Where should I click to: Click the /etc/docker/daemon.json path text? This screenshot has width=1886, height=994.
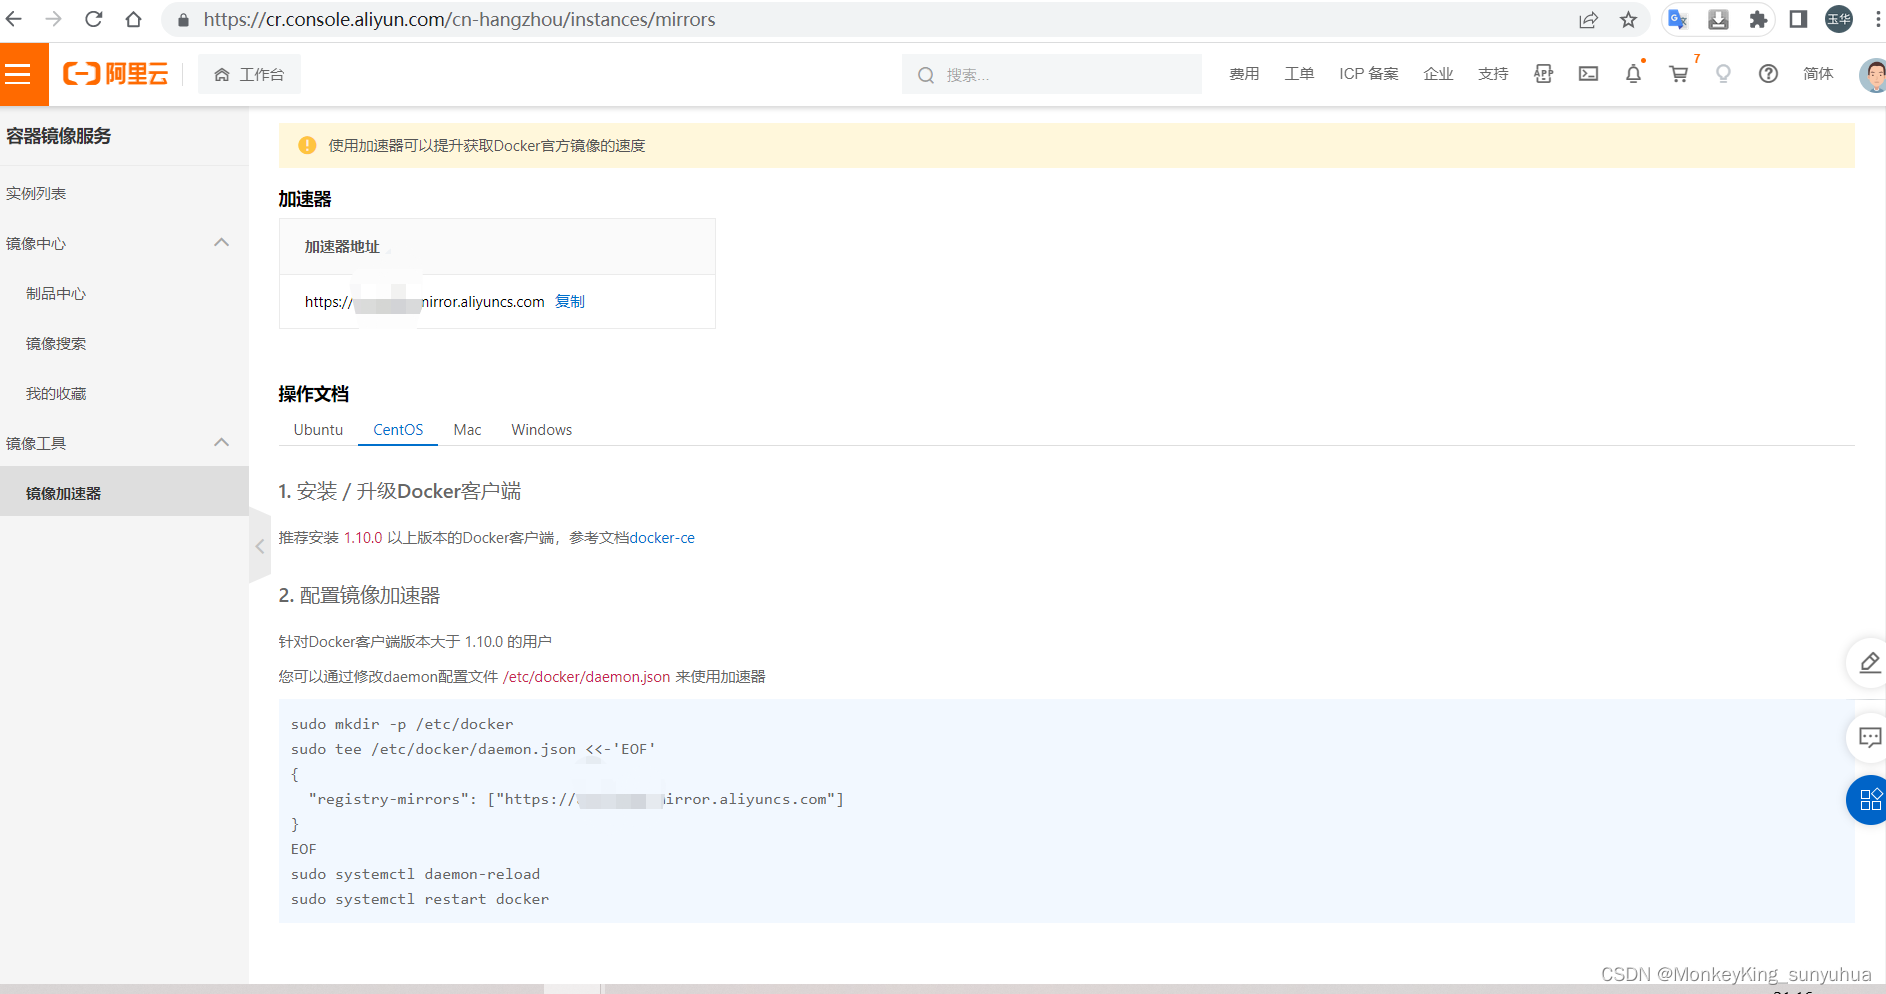tap(586, 677)
